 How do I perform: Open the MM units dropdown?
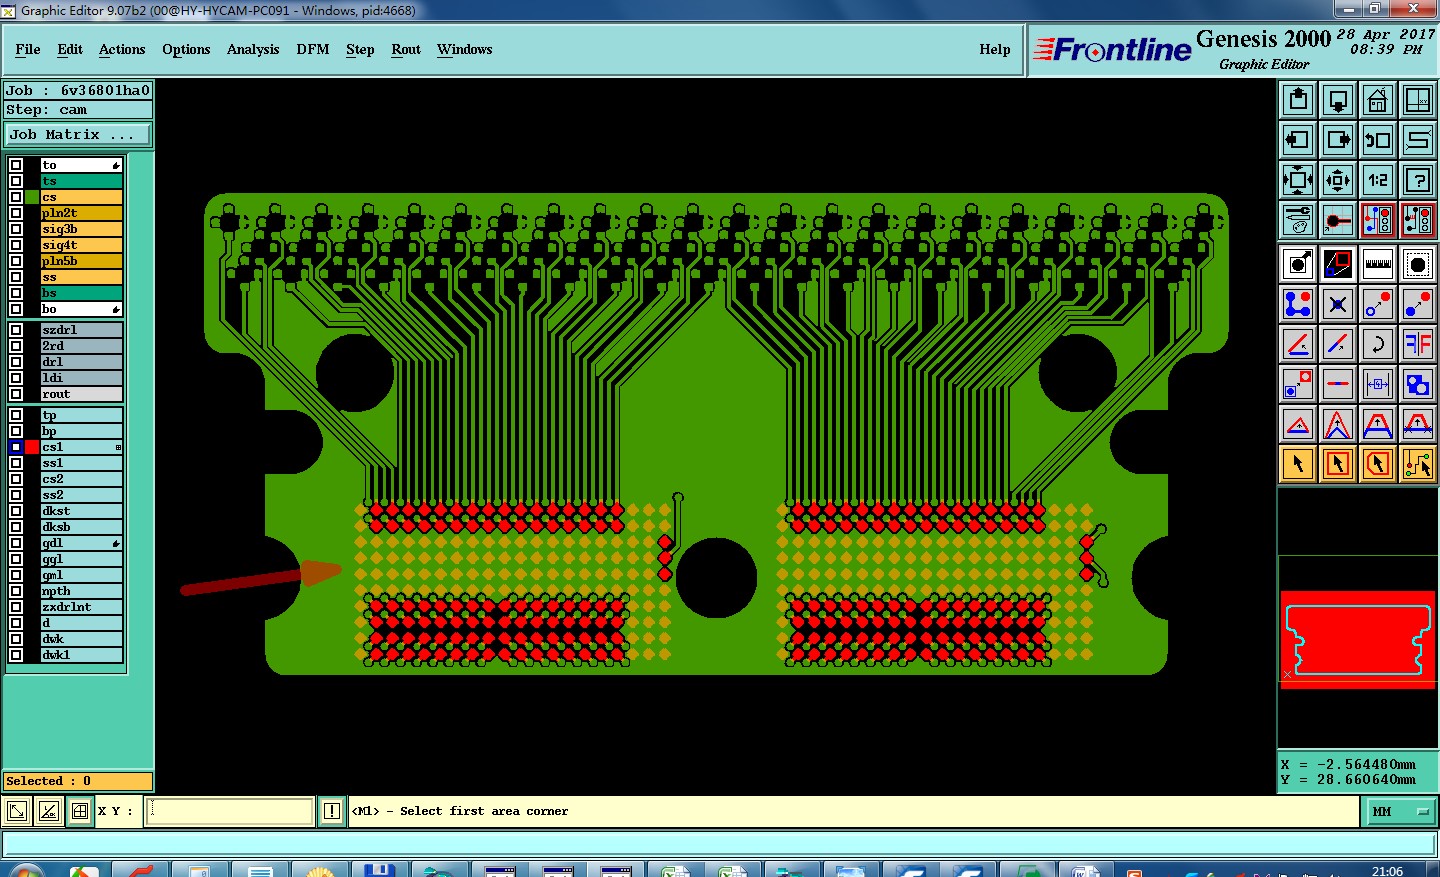(x=1398, y=812)
